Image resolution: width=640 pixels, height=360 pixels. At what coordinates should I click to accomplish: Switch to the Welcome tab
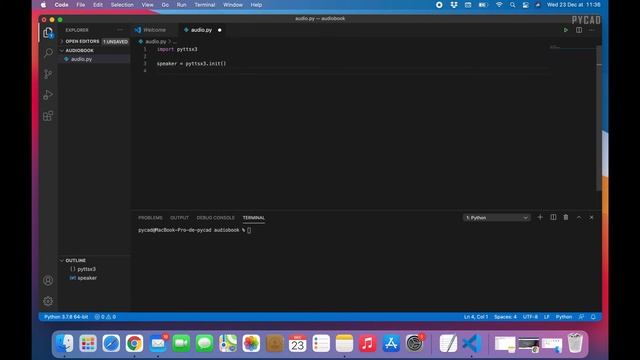tap(154, 30)
